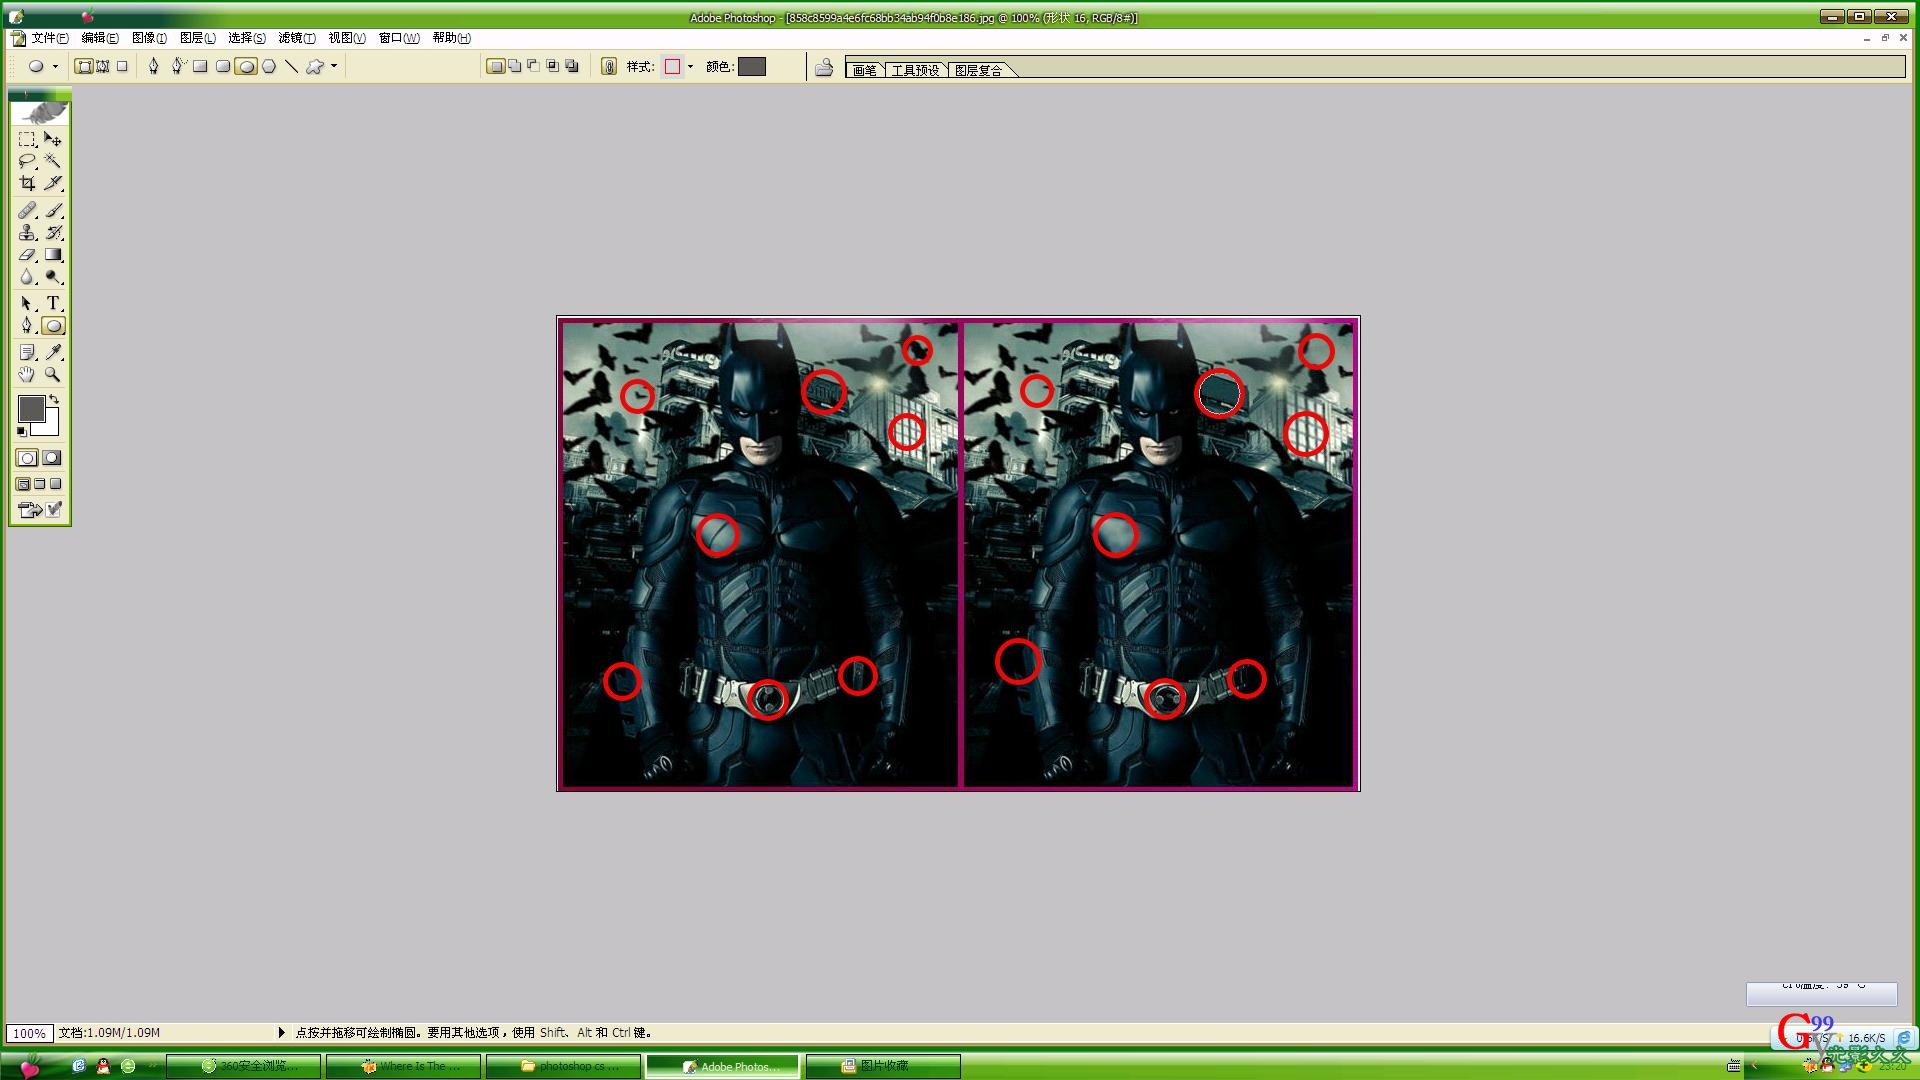The image size is (1920, 1080).
Task: Open the 文件 (File) menu
Action: tap(49, 38)
